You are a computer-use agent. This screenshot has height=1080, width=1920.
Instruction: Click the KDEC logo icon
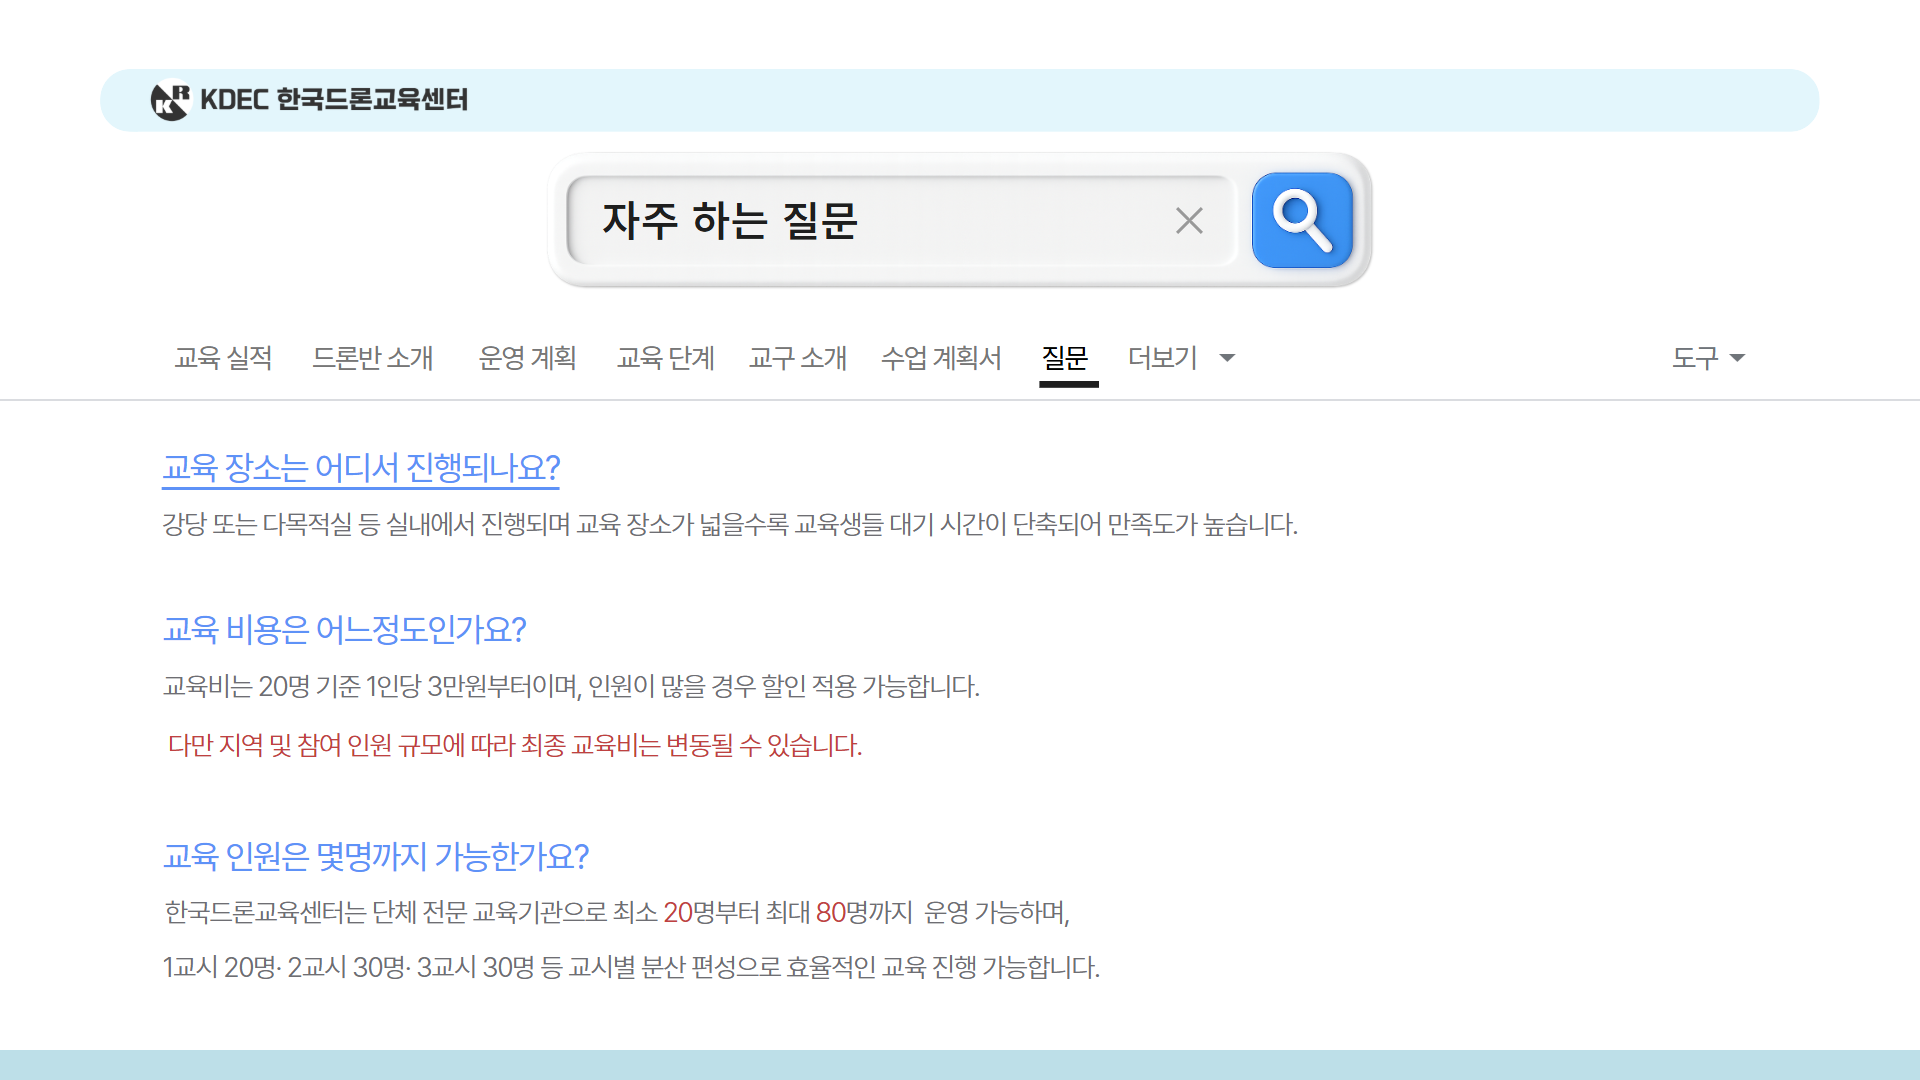(171, 100)
